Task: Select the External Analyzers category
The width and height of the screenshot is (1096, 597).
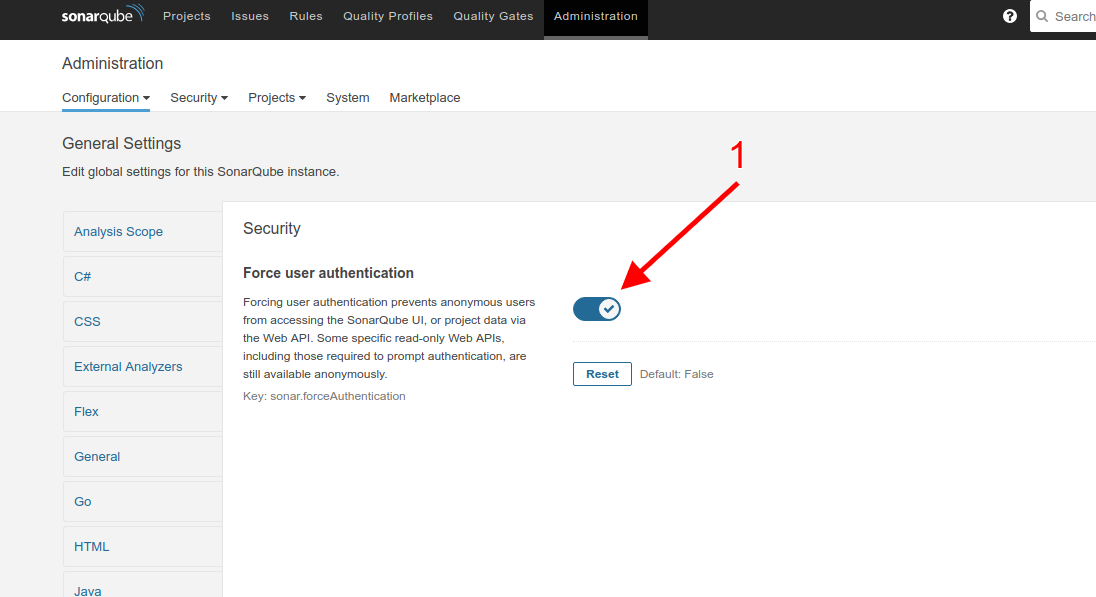Action: click(x=143, y=366)
